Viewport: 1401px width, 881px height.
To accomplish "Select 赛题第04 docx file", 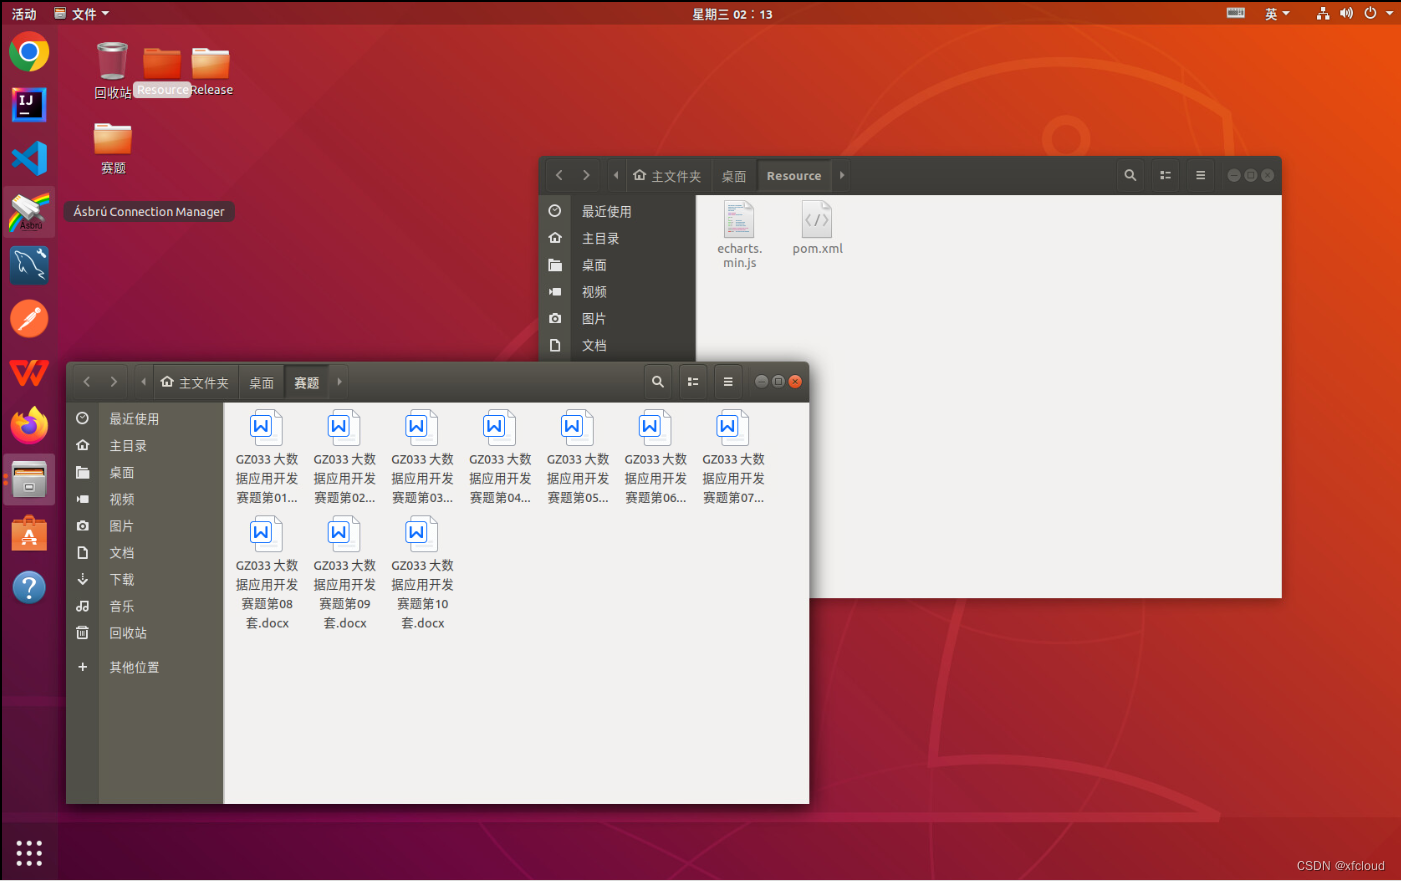I will tap(500, 457).
